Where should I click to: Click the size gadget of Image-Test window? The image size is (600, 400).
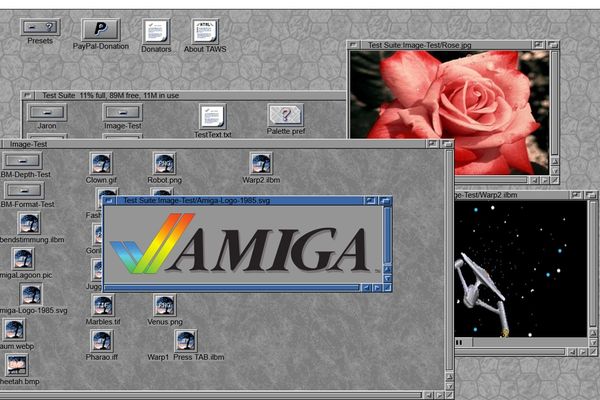[450, 395]
